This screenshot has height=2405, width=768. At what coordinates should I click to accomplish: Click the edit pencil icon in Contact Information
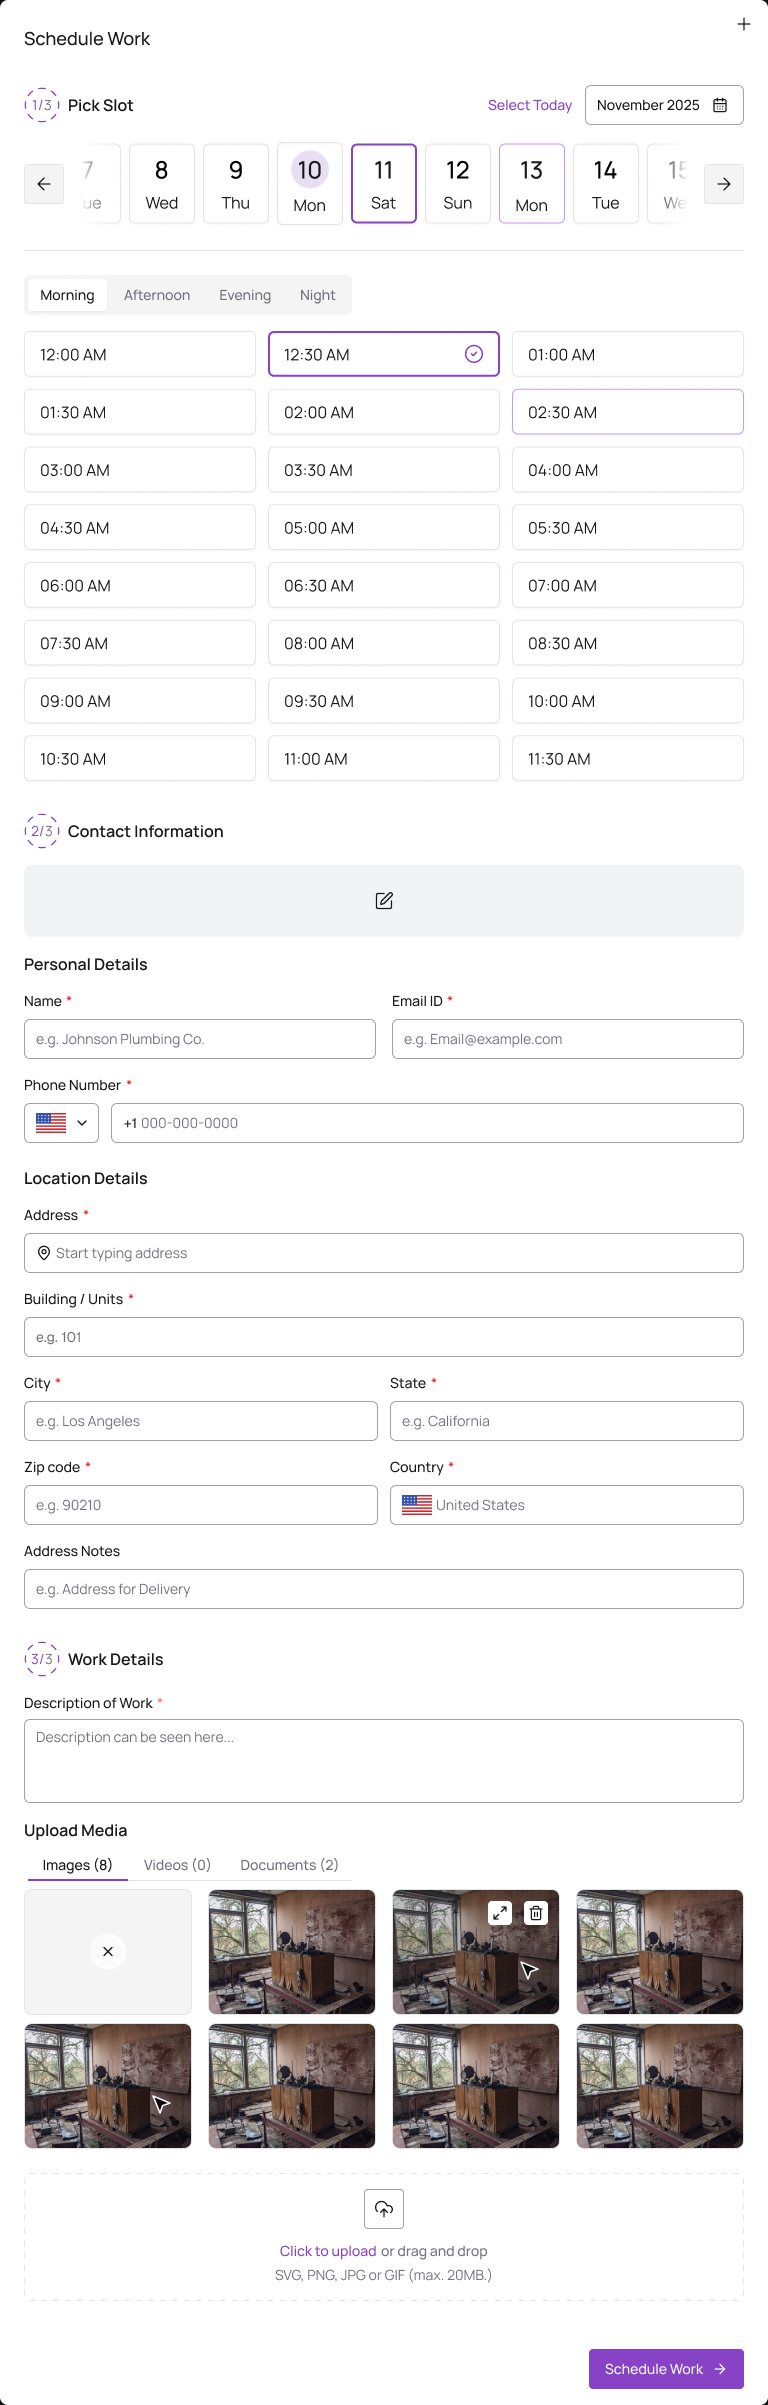(384, 901)
